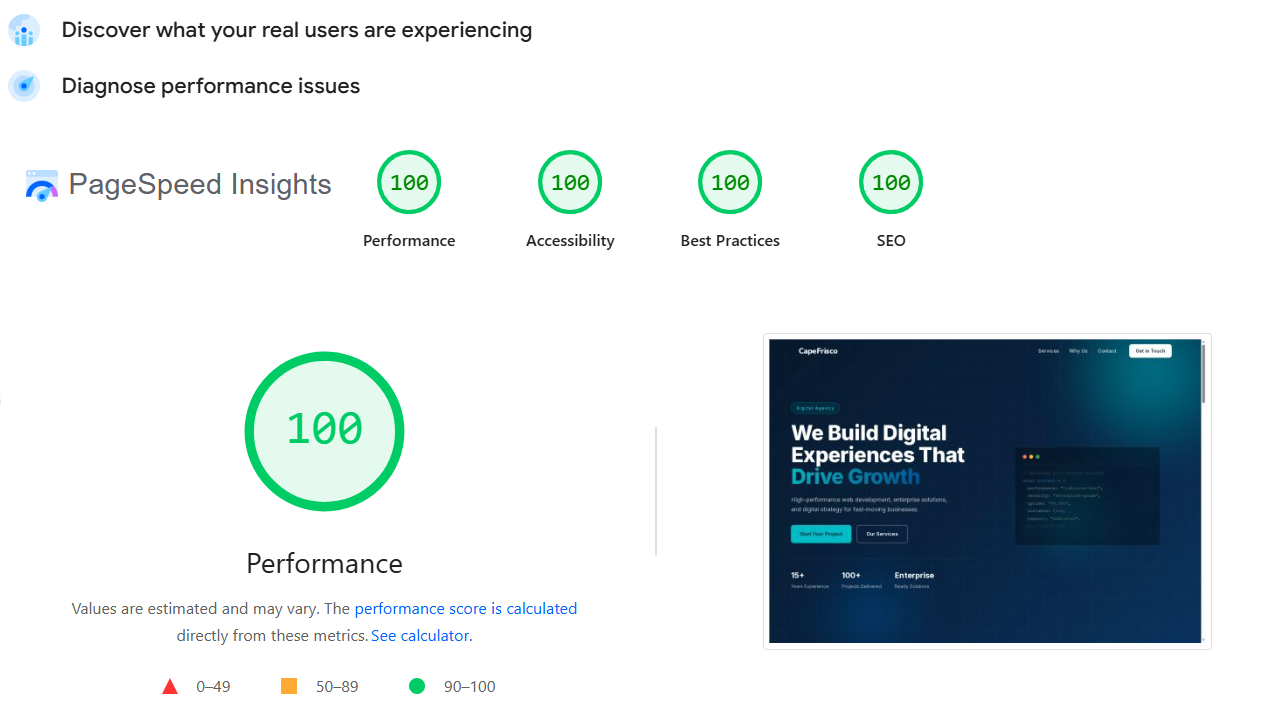Click the green traffic-light dot in code preview
Image resolution: width=1288 pixels, height=710 pixels.
click(1038, 456)
